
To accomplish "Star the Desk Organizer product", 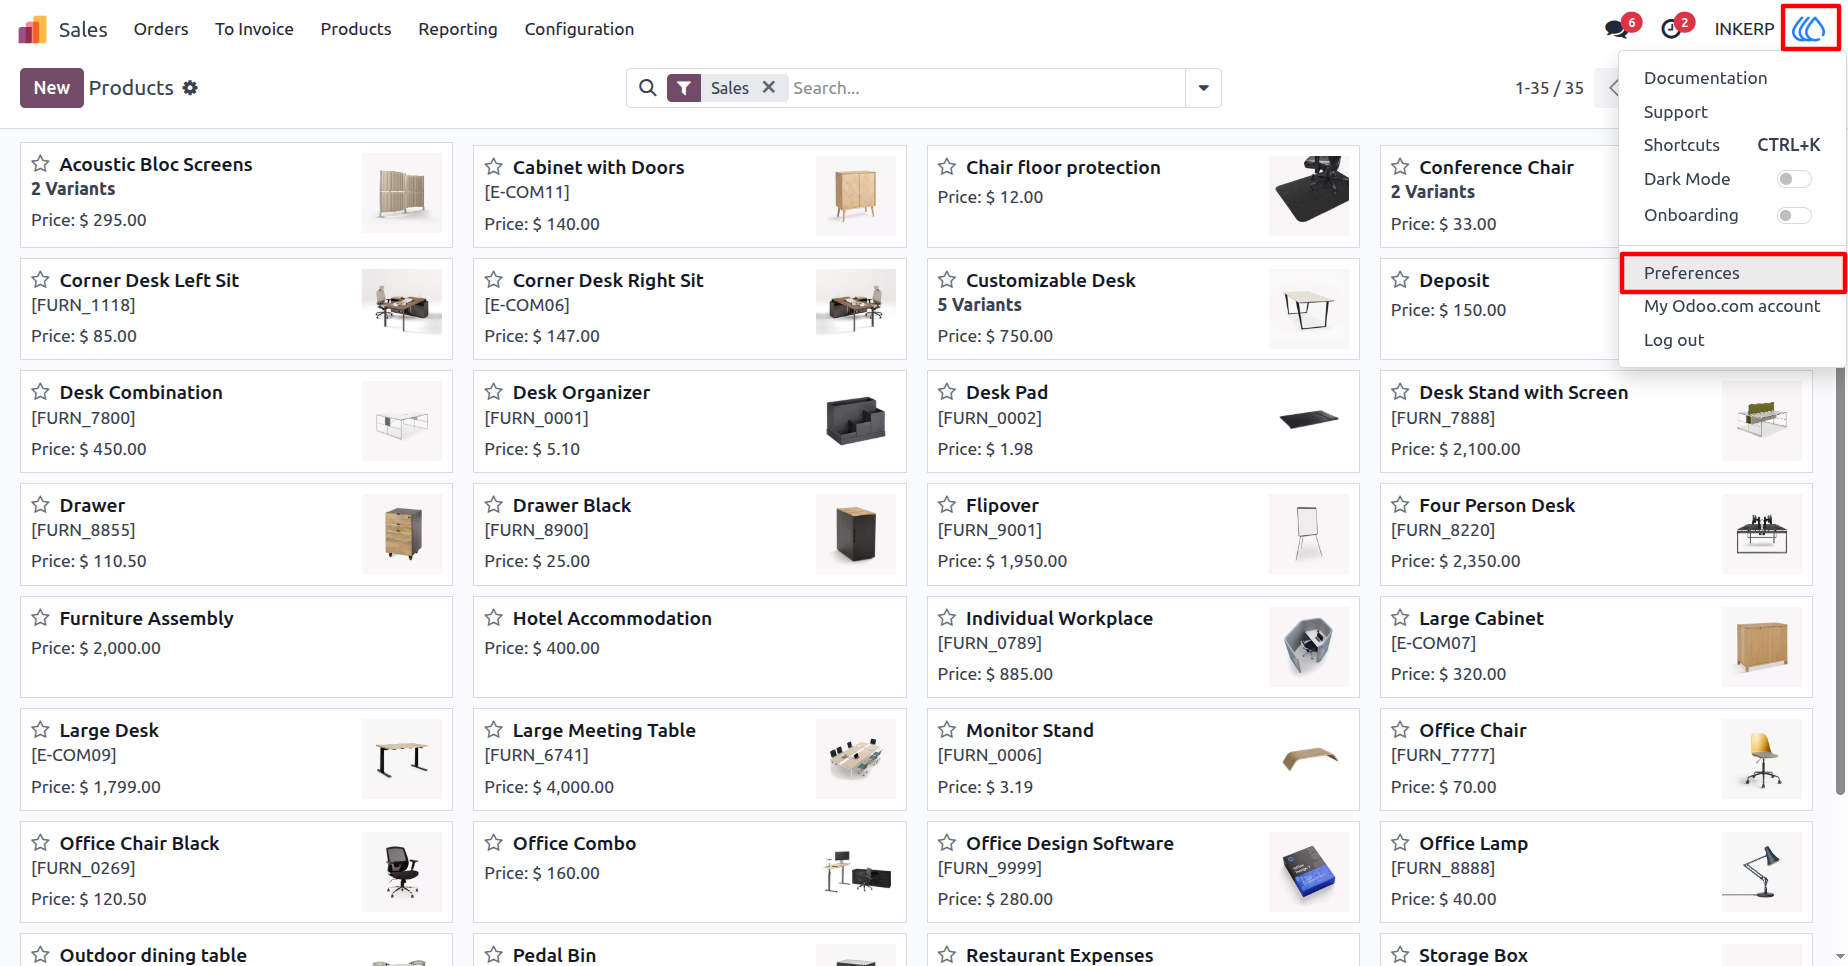I will click(x=493, y=392).
